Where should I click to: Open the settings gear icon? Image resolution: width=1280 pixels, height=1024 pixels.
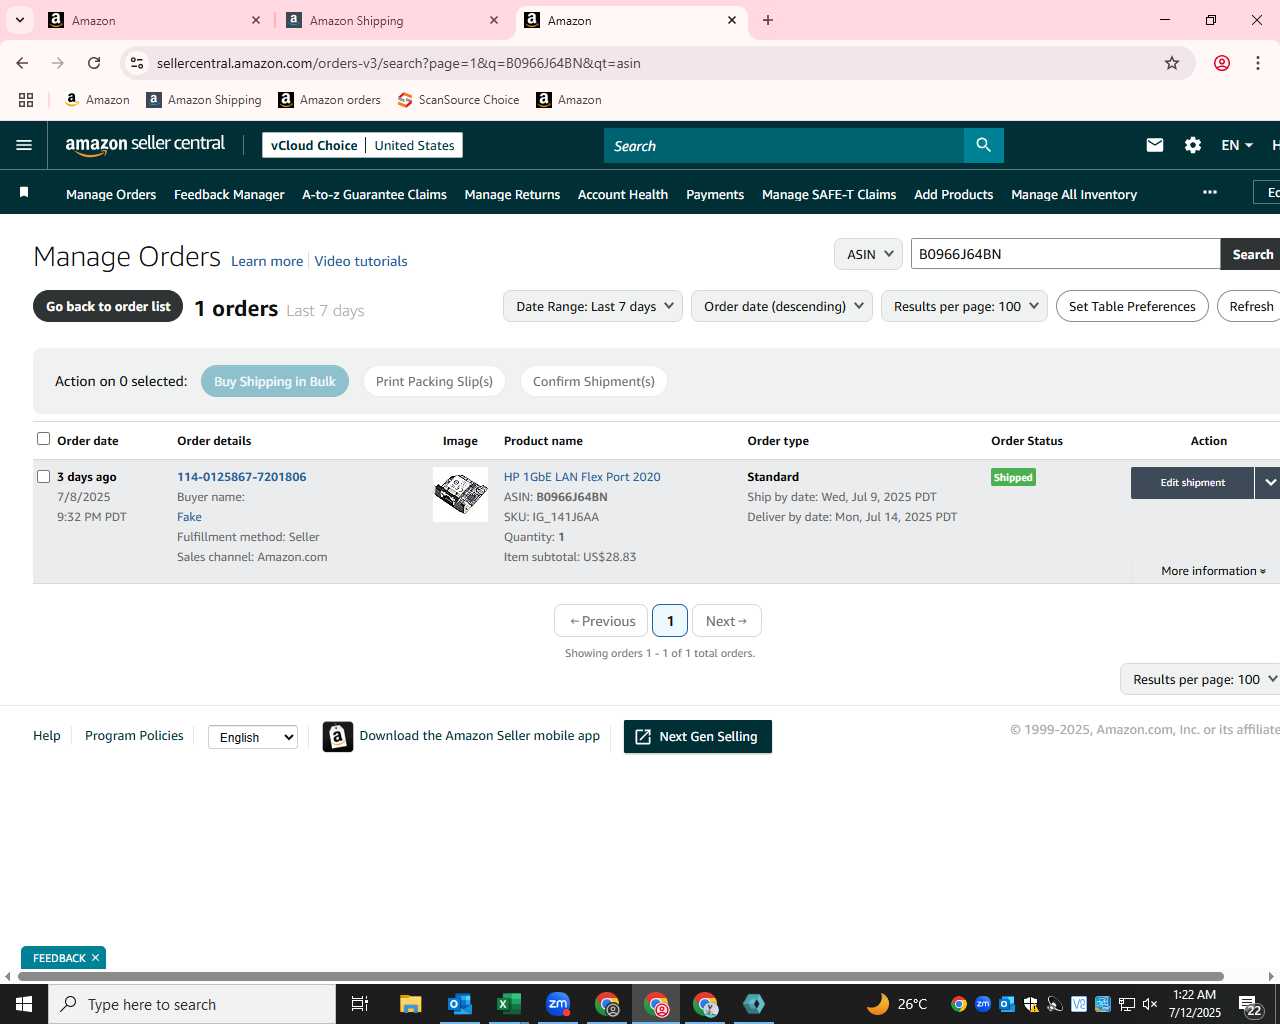(x=1193, y=145)
